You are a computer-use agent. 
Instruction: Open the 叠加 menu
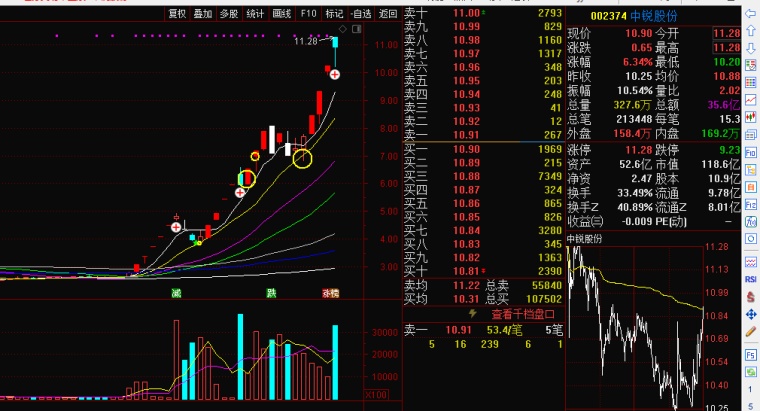point(203,14)
